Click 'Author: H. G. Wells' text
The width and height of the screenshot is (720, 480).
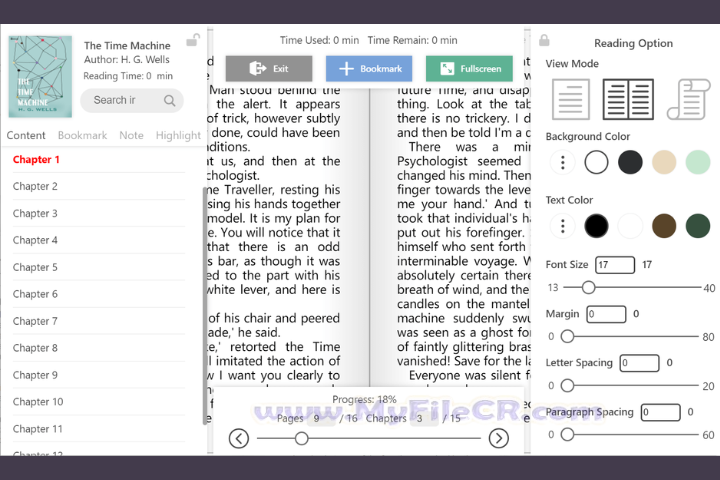[127, 60]
